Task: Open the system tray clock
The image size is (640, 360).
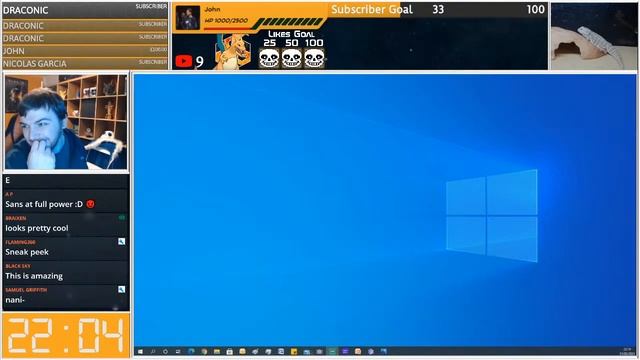Action: coord(626,351)
